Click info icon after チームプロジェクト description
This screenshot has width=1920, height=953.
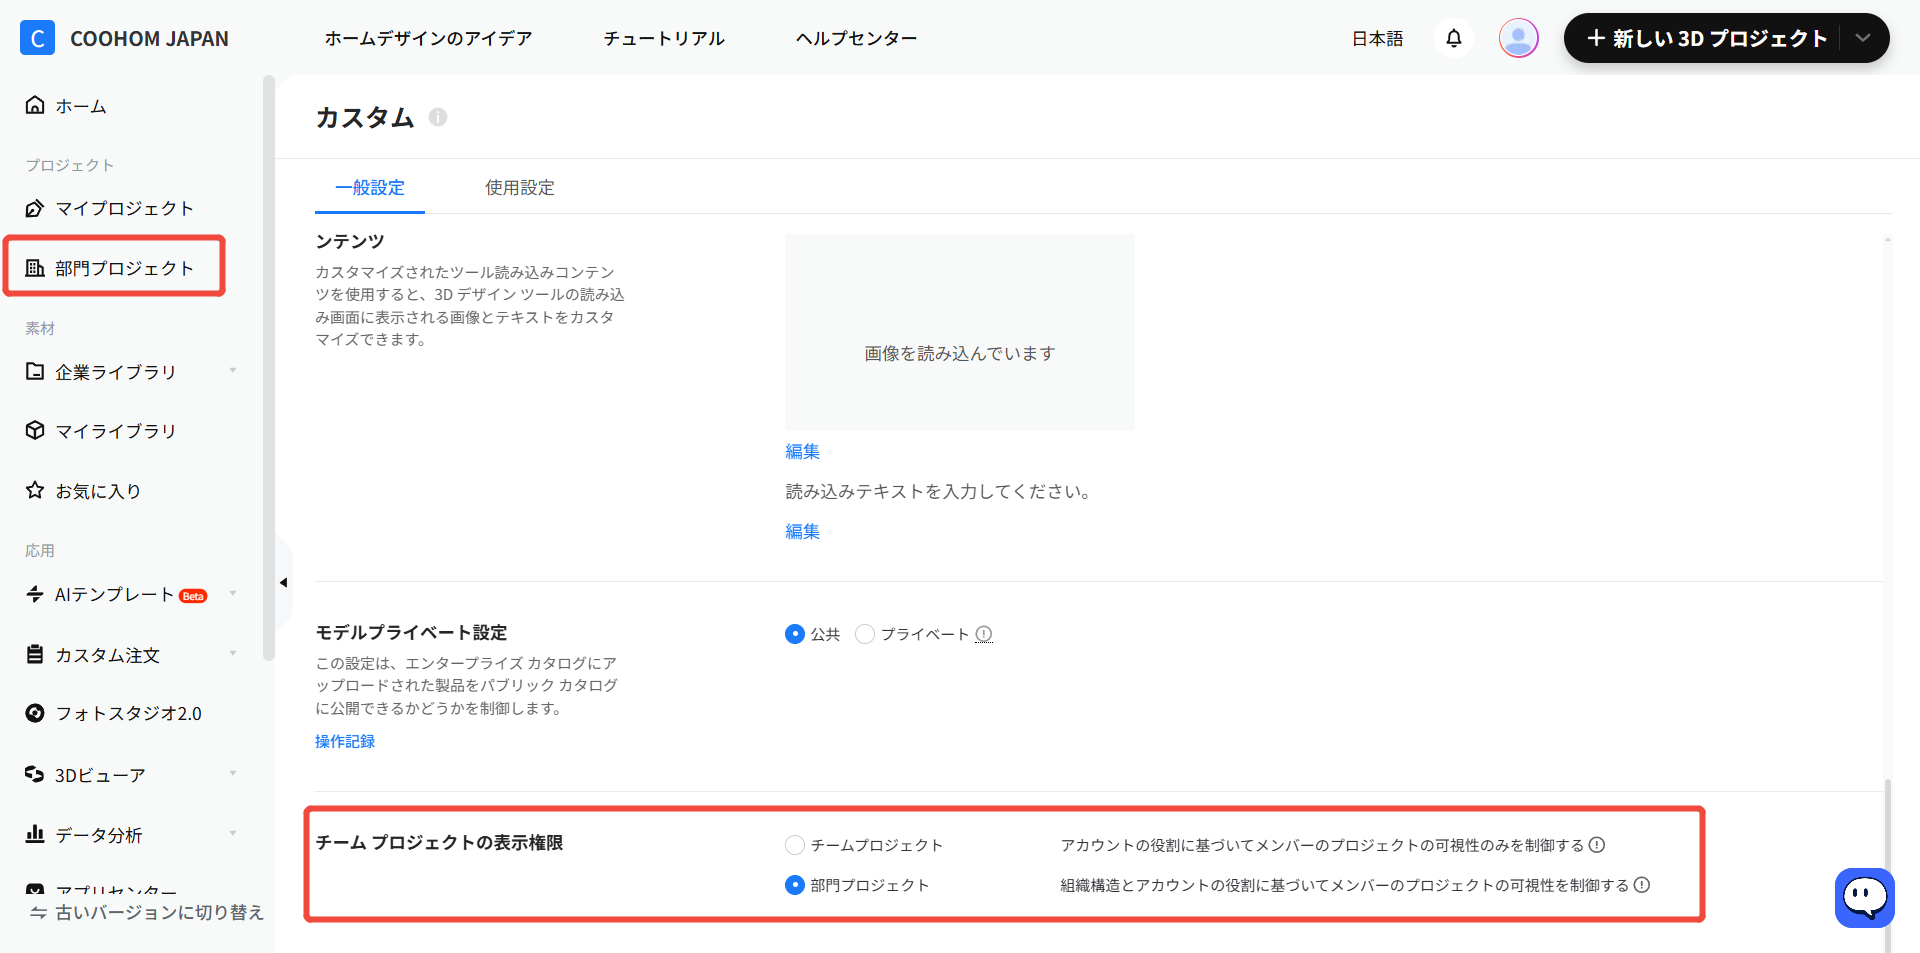coord(1597,845)
